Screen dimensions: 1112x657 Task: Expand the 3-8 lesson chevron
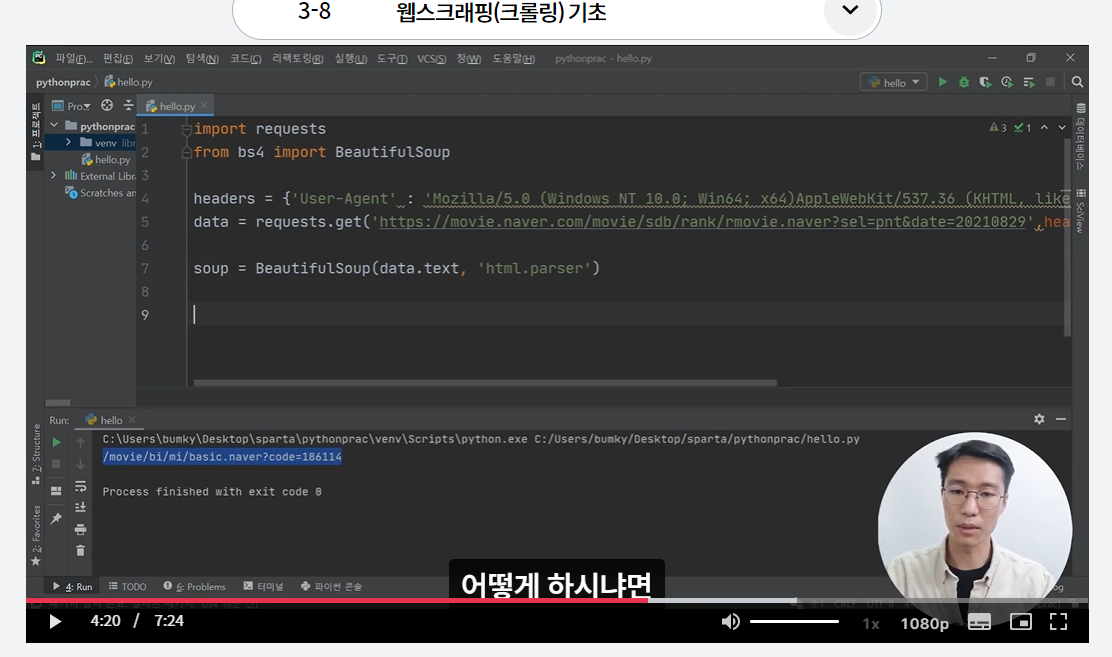tap(850, 10)
